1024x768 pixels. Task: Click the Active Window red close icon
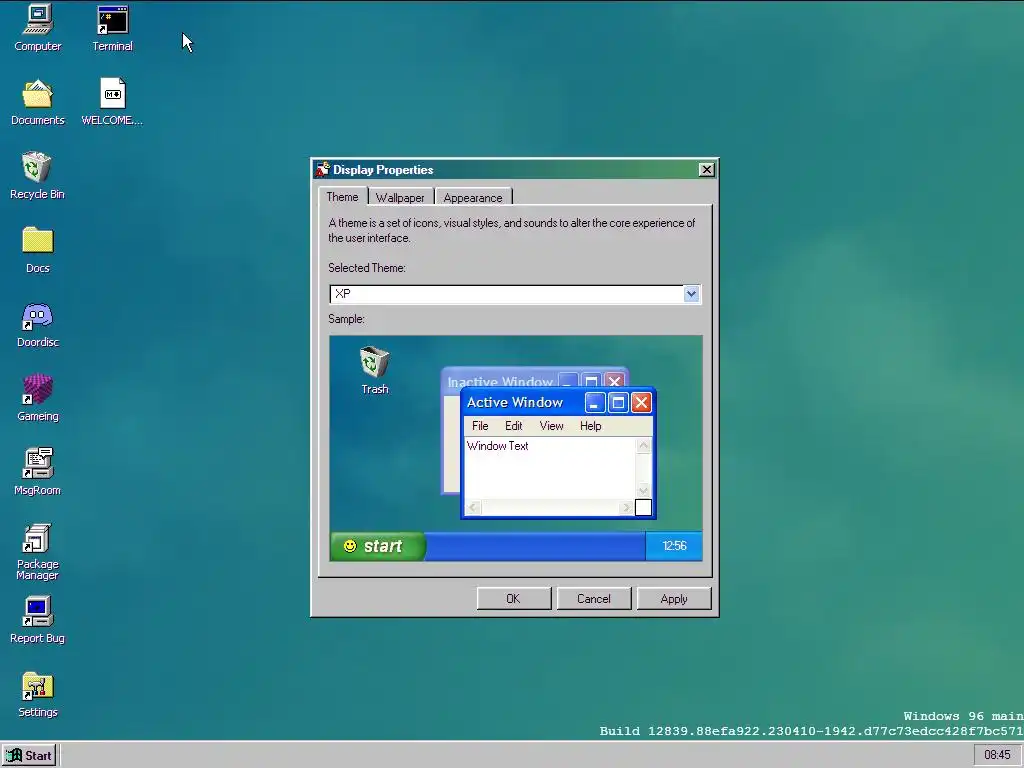[641, 402]
